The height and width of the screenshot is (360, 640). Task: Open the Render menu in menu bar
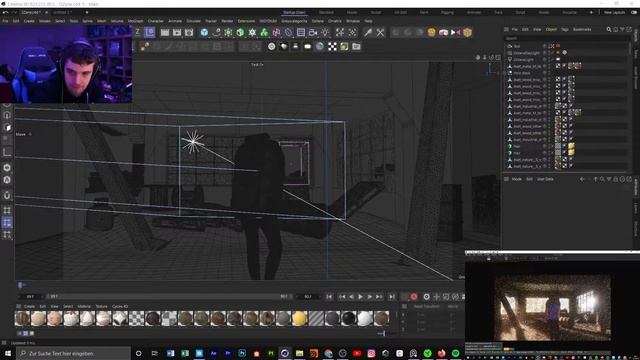coord(227,21)
